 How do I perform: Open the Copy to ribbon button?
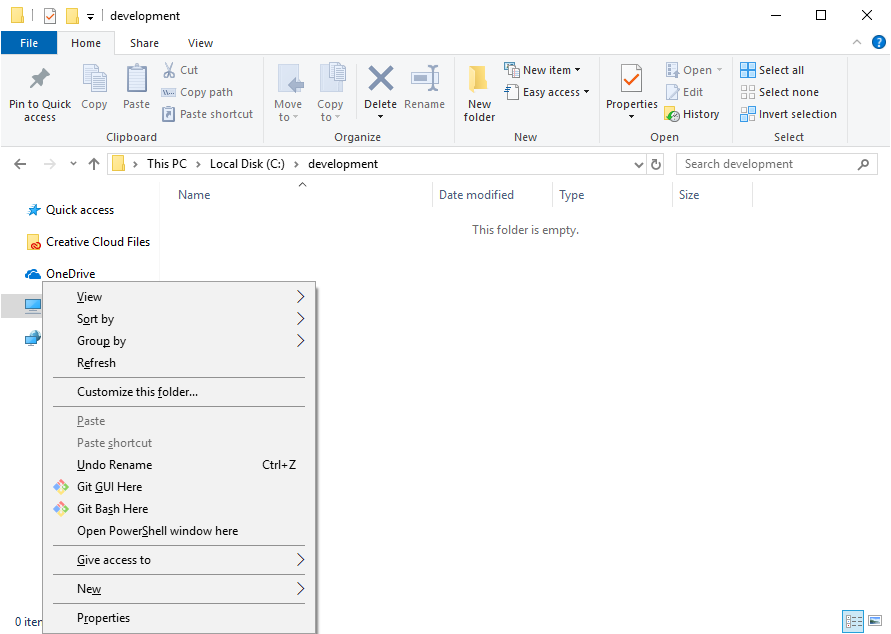click(x=330, y=93)
